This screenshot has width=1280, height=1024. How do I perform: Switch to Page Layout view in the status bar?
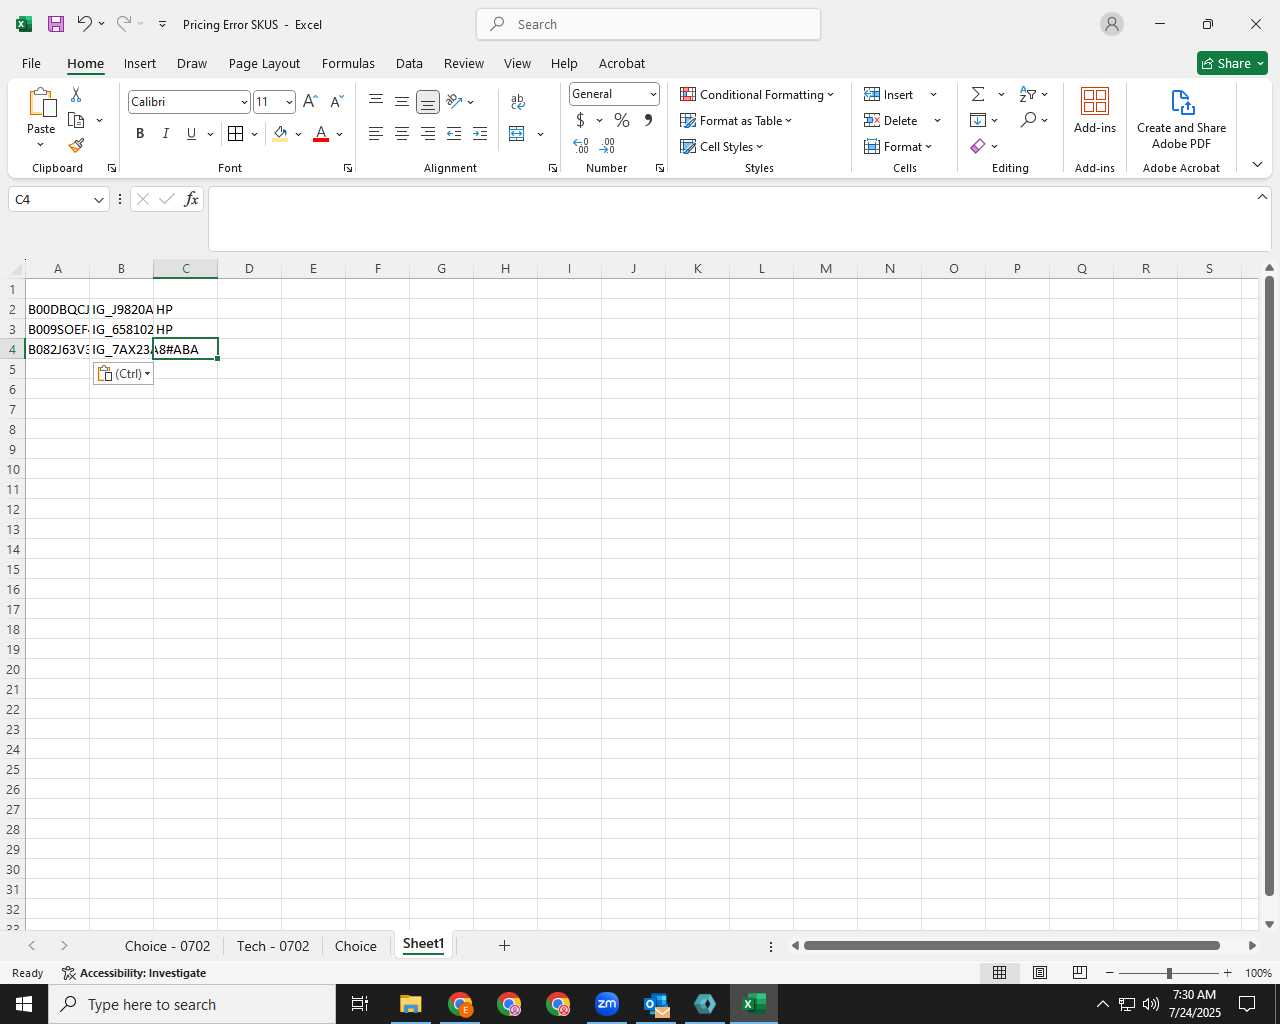point(1040,973)
